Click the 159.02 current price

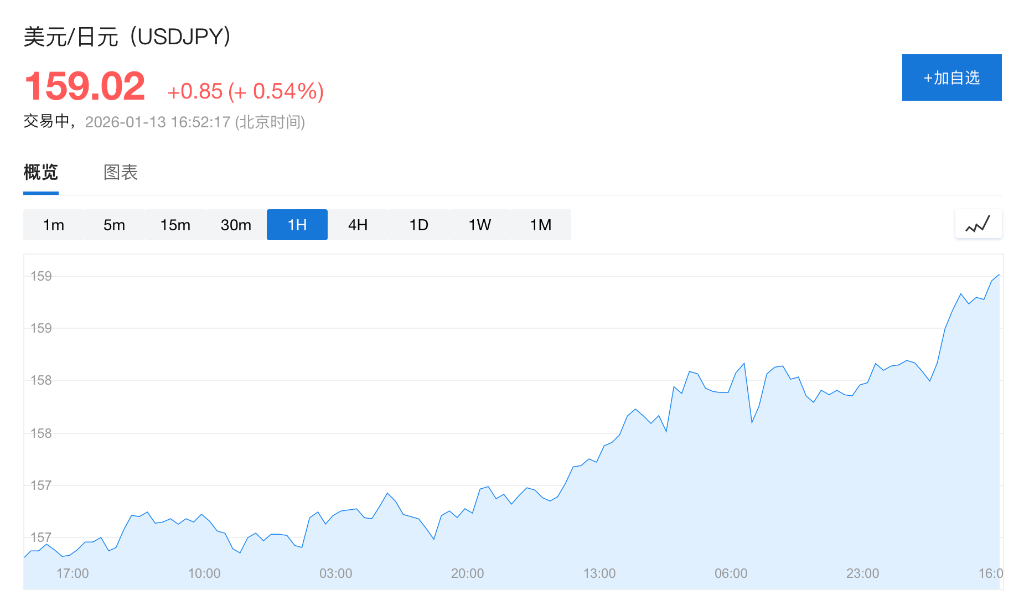(85, 87)
